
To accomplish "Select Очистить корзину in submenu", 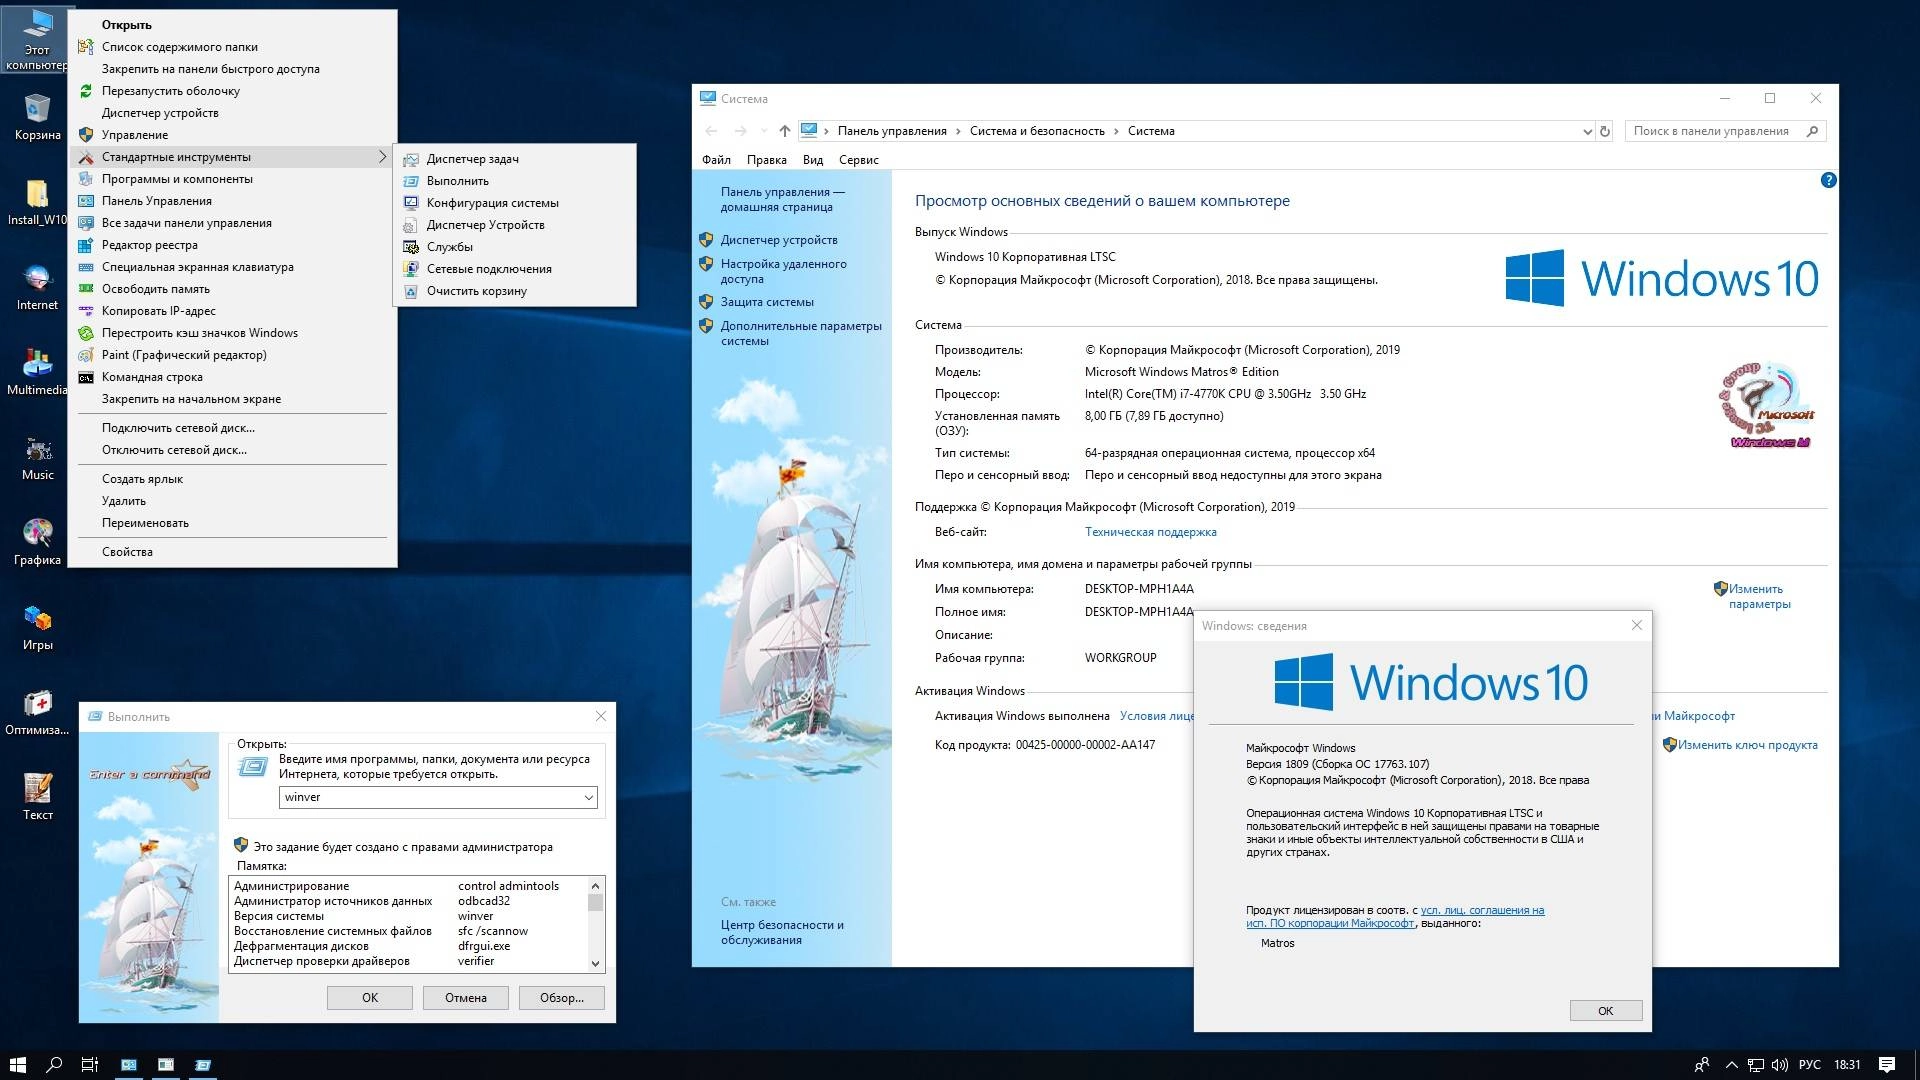I will 515,291.
